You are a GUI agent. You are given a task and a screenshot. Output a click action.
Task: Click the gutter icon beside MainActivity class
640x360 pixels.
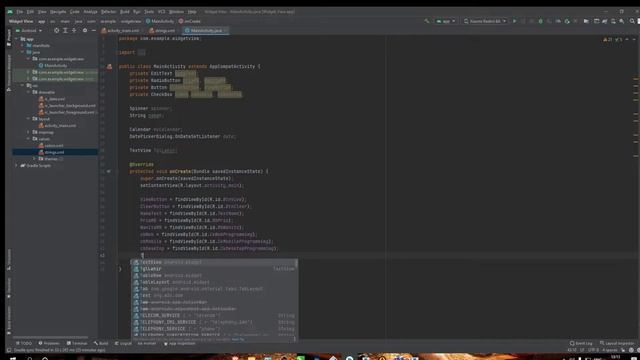[109, 67]
